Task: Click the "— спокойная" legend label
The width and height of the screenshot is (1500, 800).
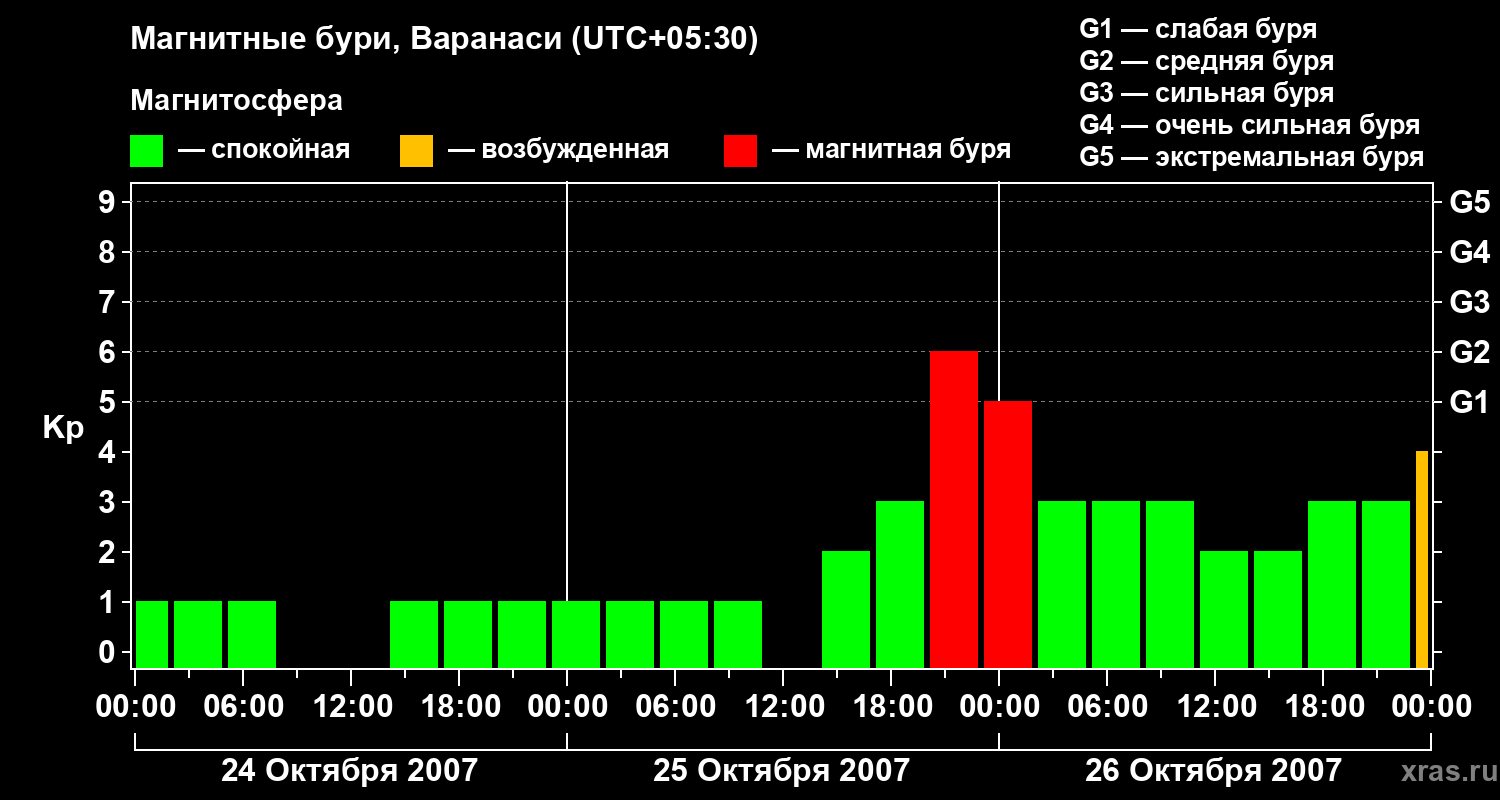Action: pos(264,150)
